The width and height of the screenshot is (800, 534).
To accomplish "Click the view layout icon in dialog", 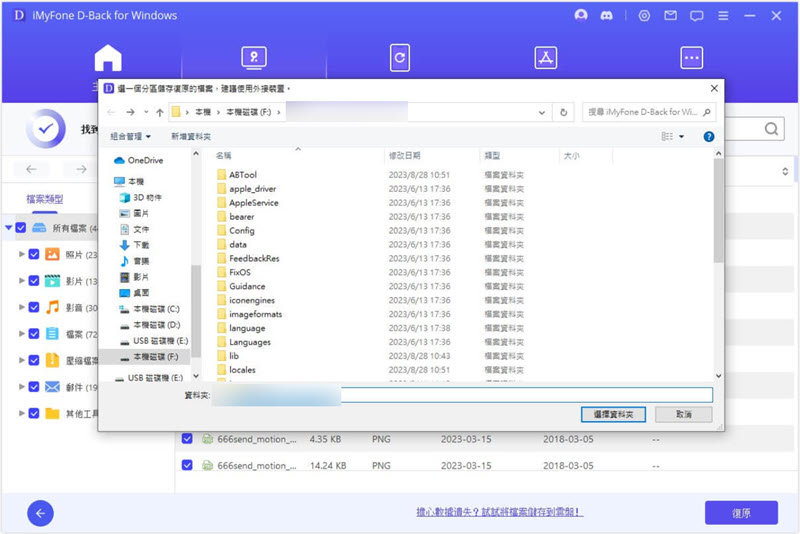I will (667, 136).
